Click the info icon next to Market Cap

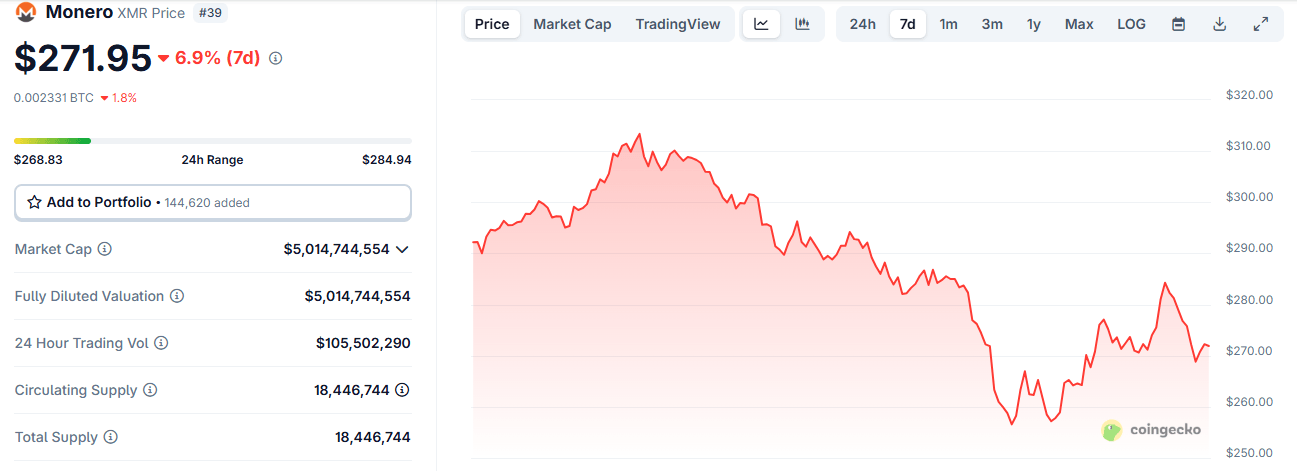105,249
